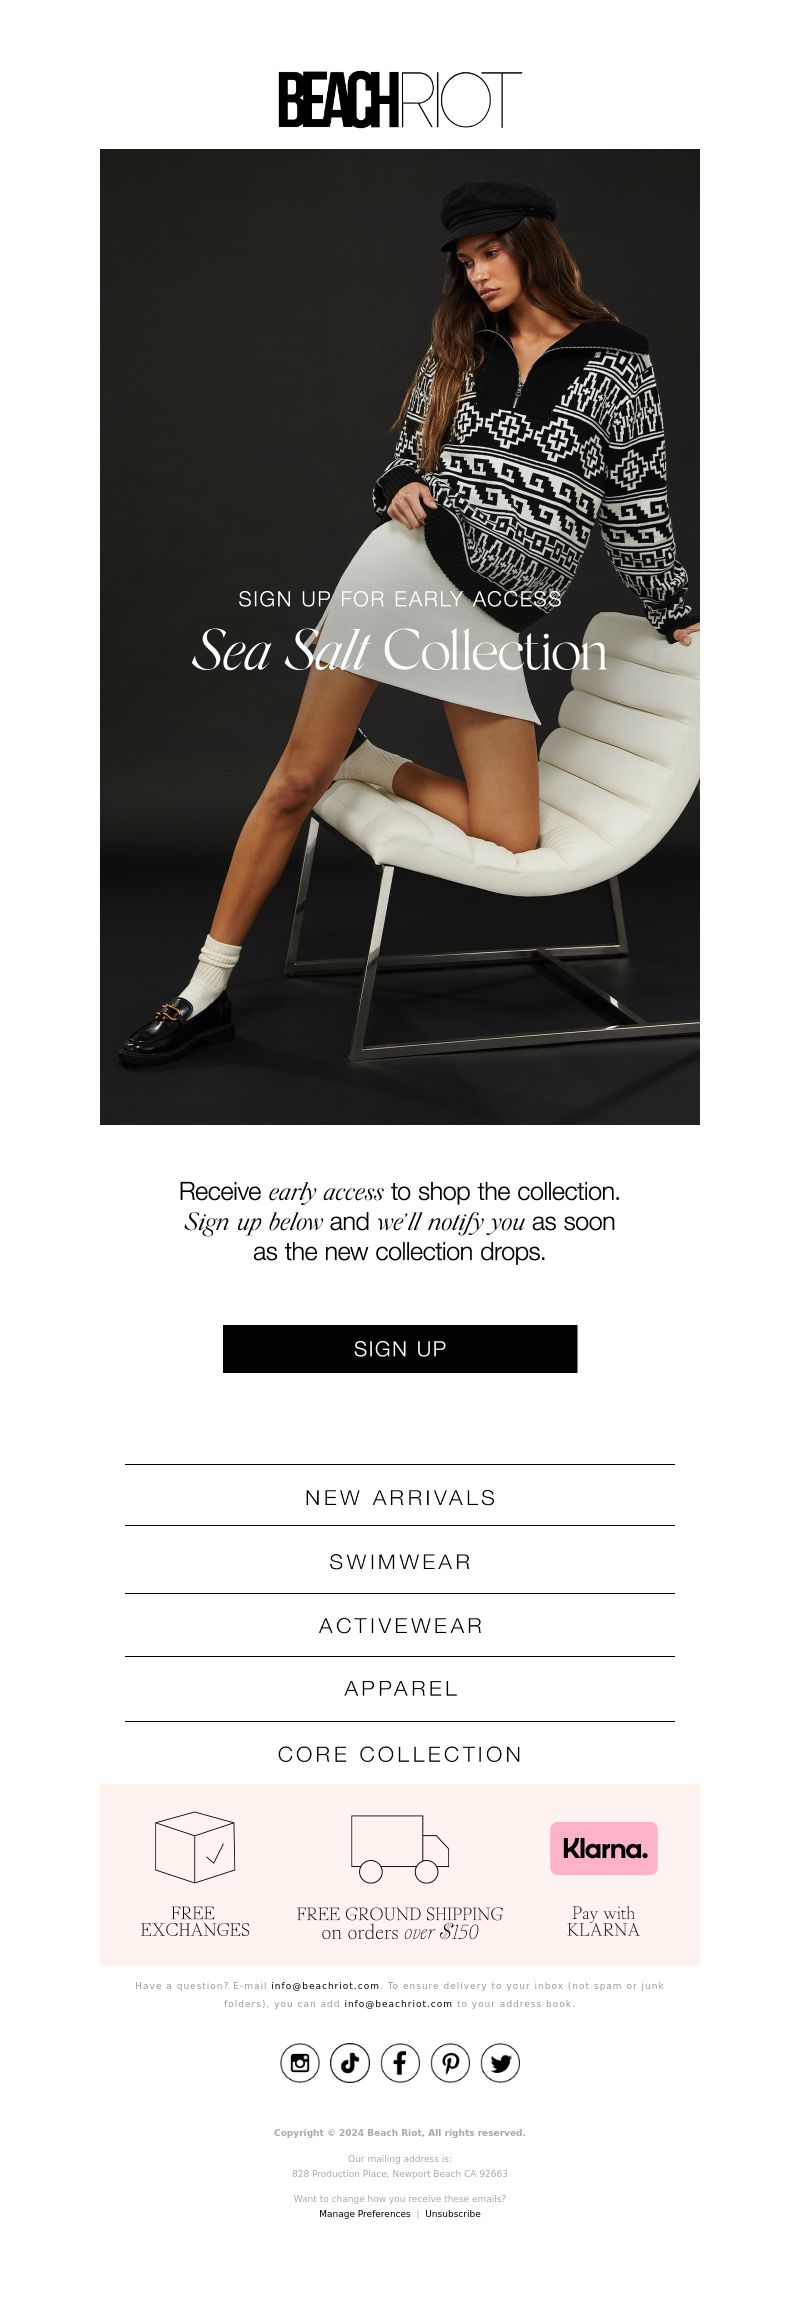
Task: Click the Beach Riot logo header
Action: (400, 99)
